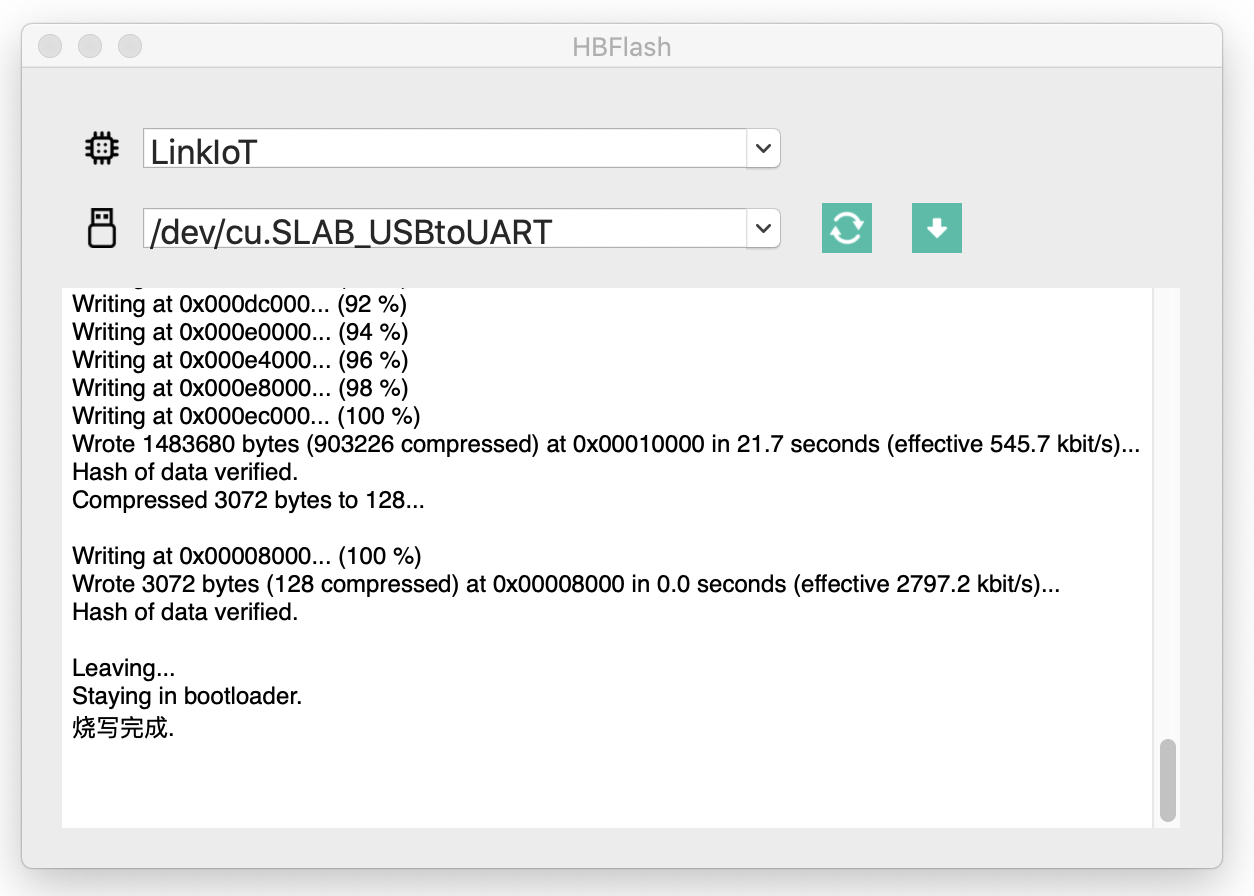Click the chip icon beside LinkIoT

(101, 148)
